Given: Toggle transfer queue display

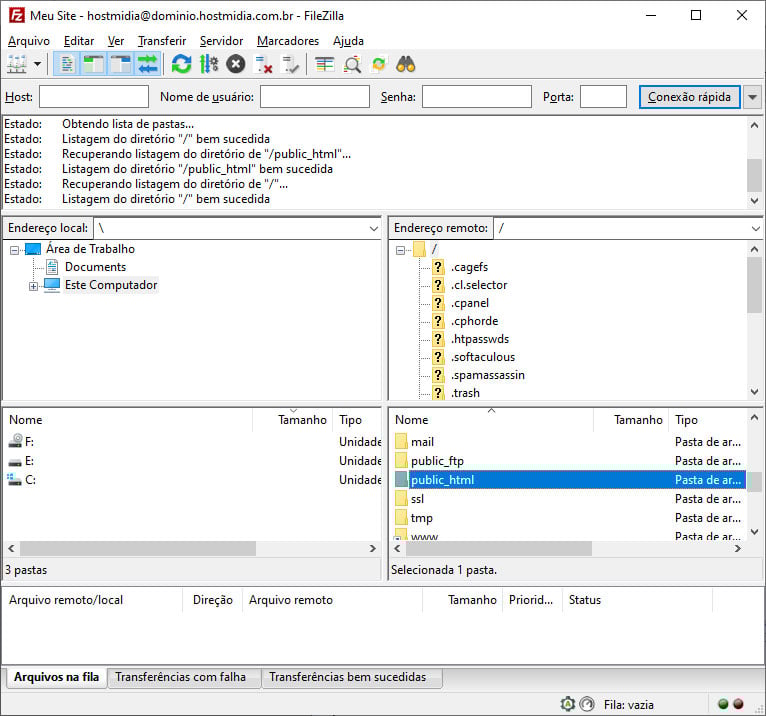Looking at the screenshot, I should (x=148, y=64).
